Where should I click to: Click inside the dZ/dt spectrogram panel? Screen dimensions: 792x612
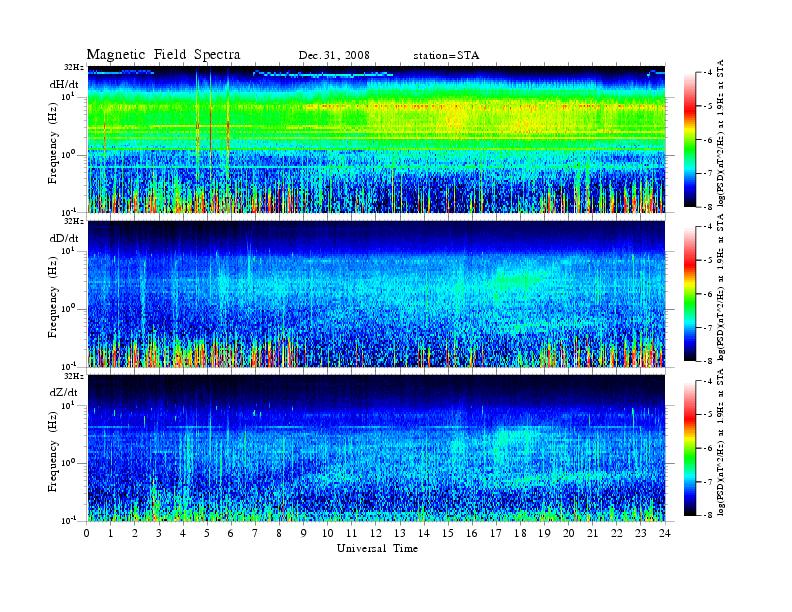point(376,448)
